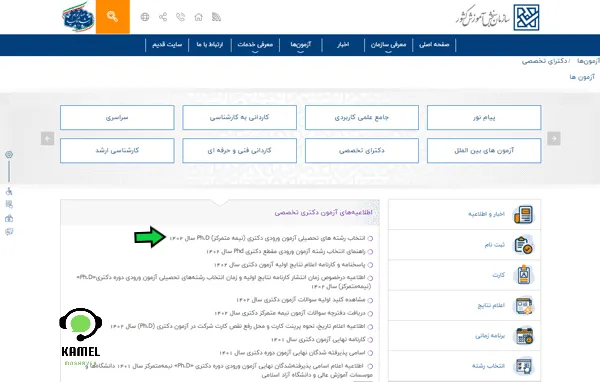The image size is (600, 382).
Task: Select the کاردانی فنی و حرفه ای tile
Action: click(239, 150)
